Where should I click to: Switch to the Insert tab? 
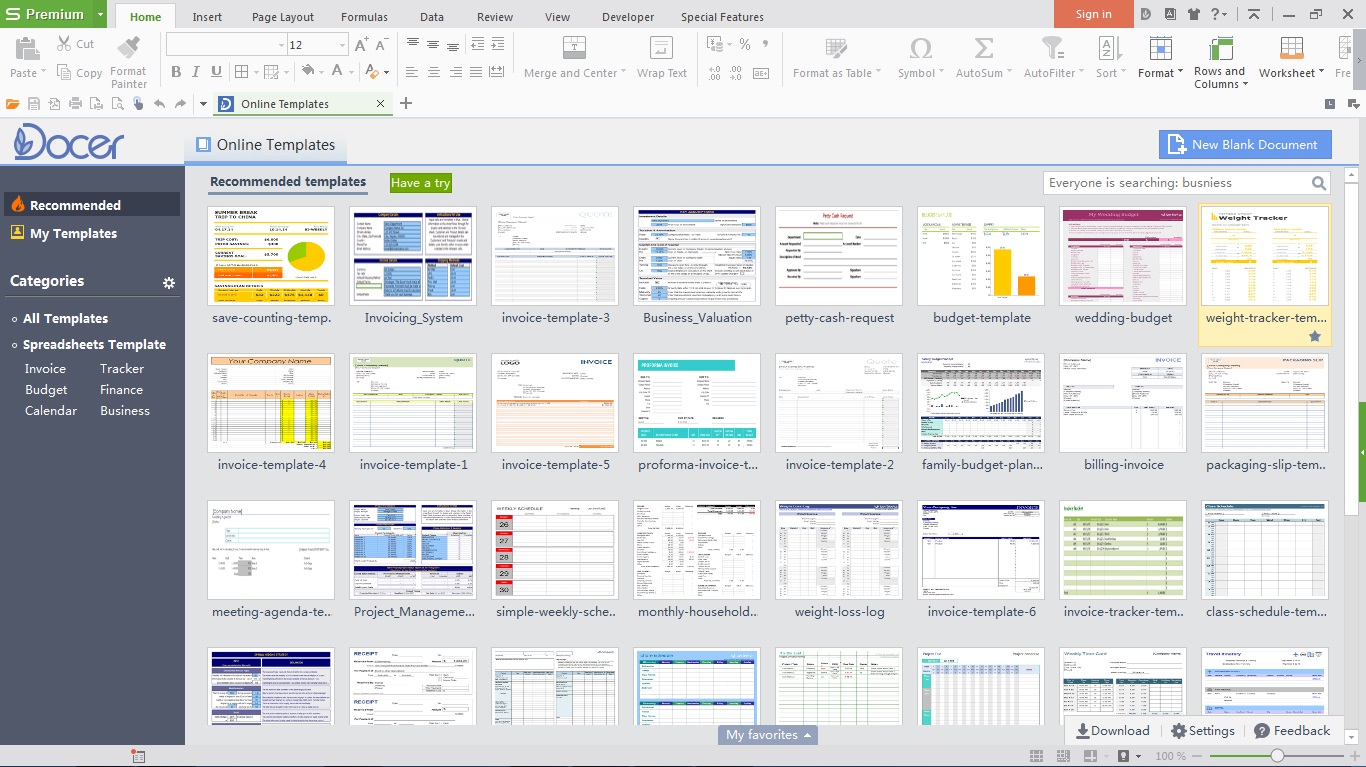(x=207, y=17)
